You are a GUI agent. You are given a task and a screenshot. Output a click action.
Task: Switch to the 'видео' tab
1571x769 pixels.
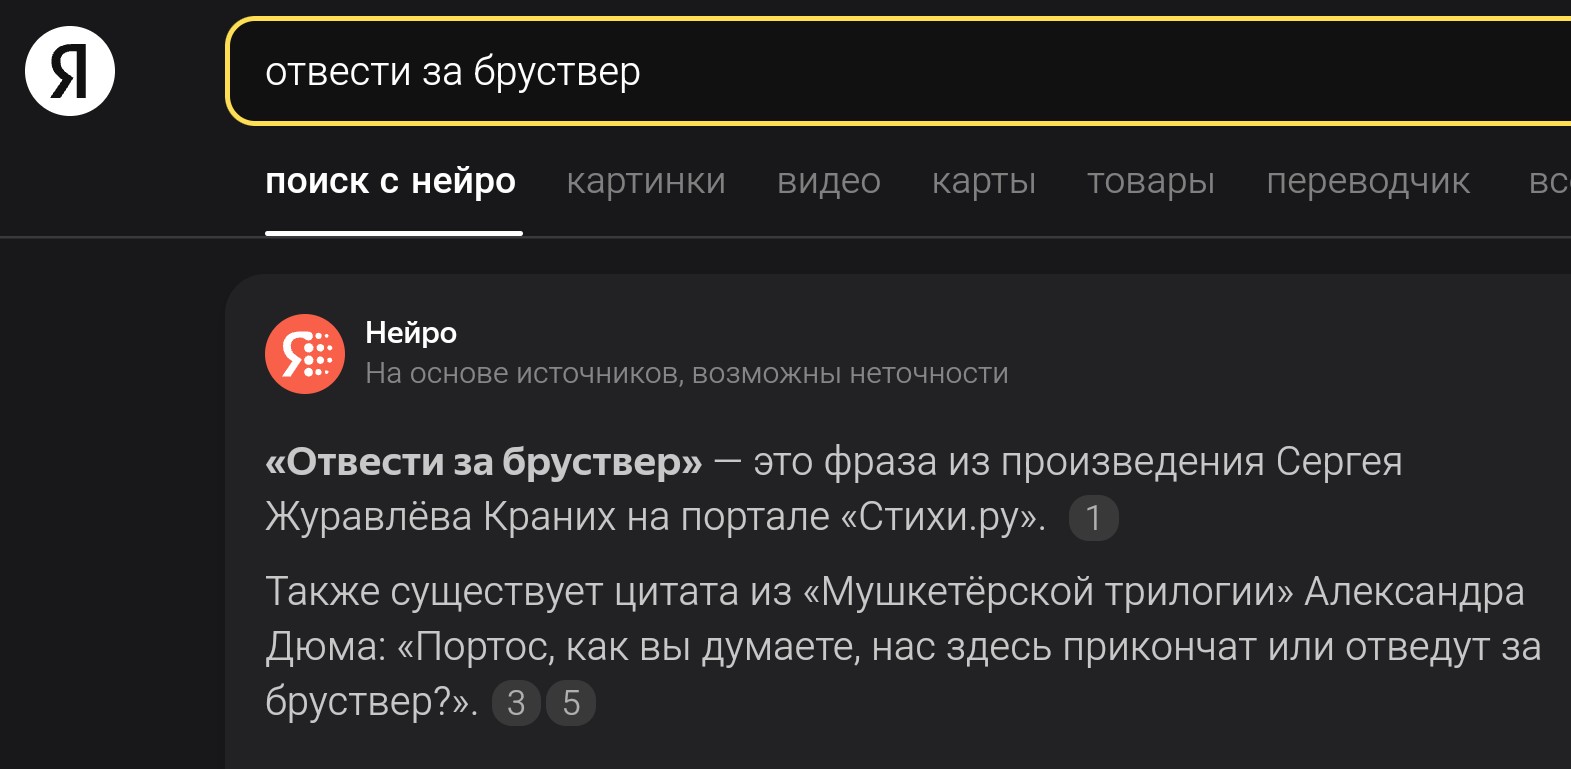point(828,182)
